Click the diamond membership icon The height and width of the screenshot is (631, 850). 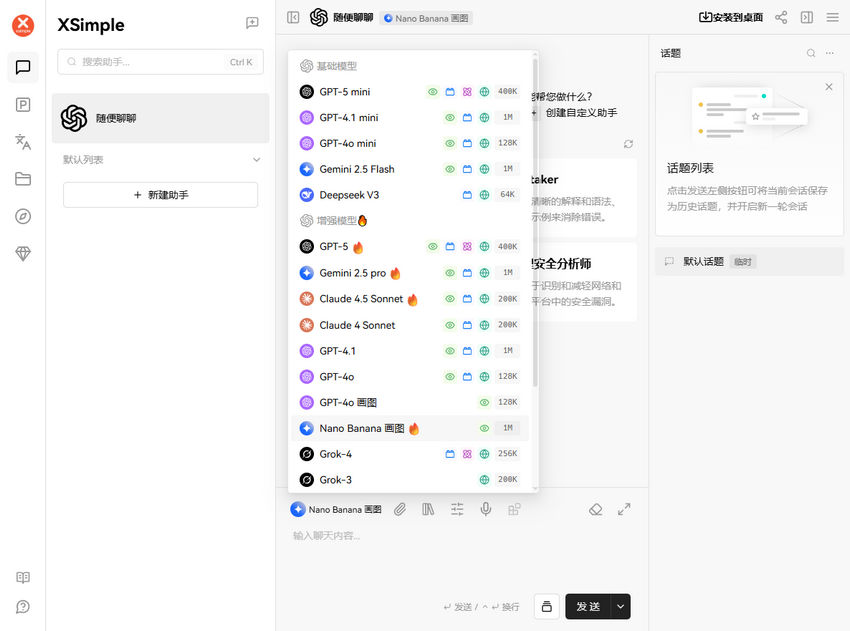pyautogui.click(x=23, y=254)
